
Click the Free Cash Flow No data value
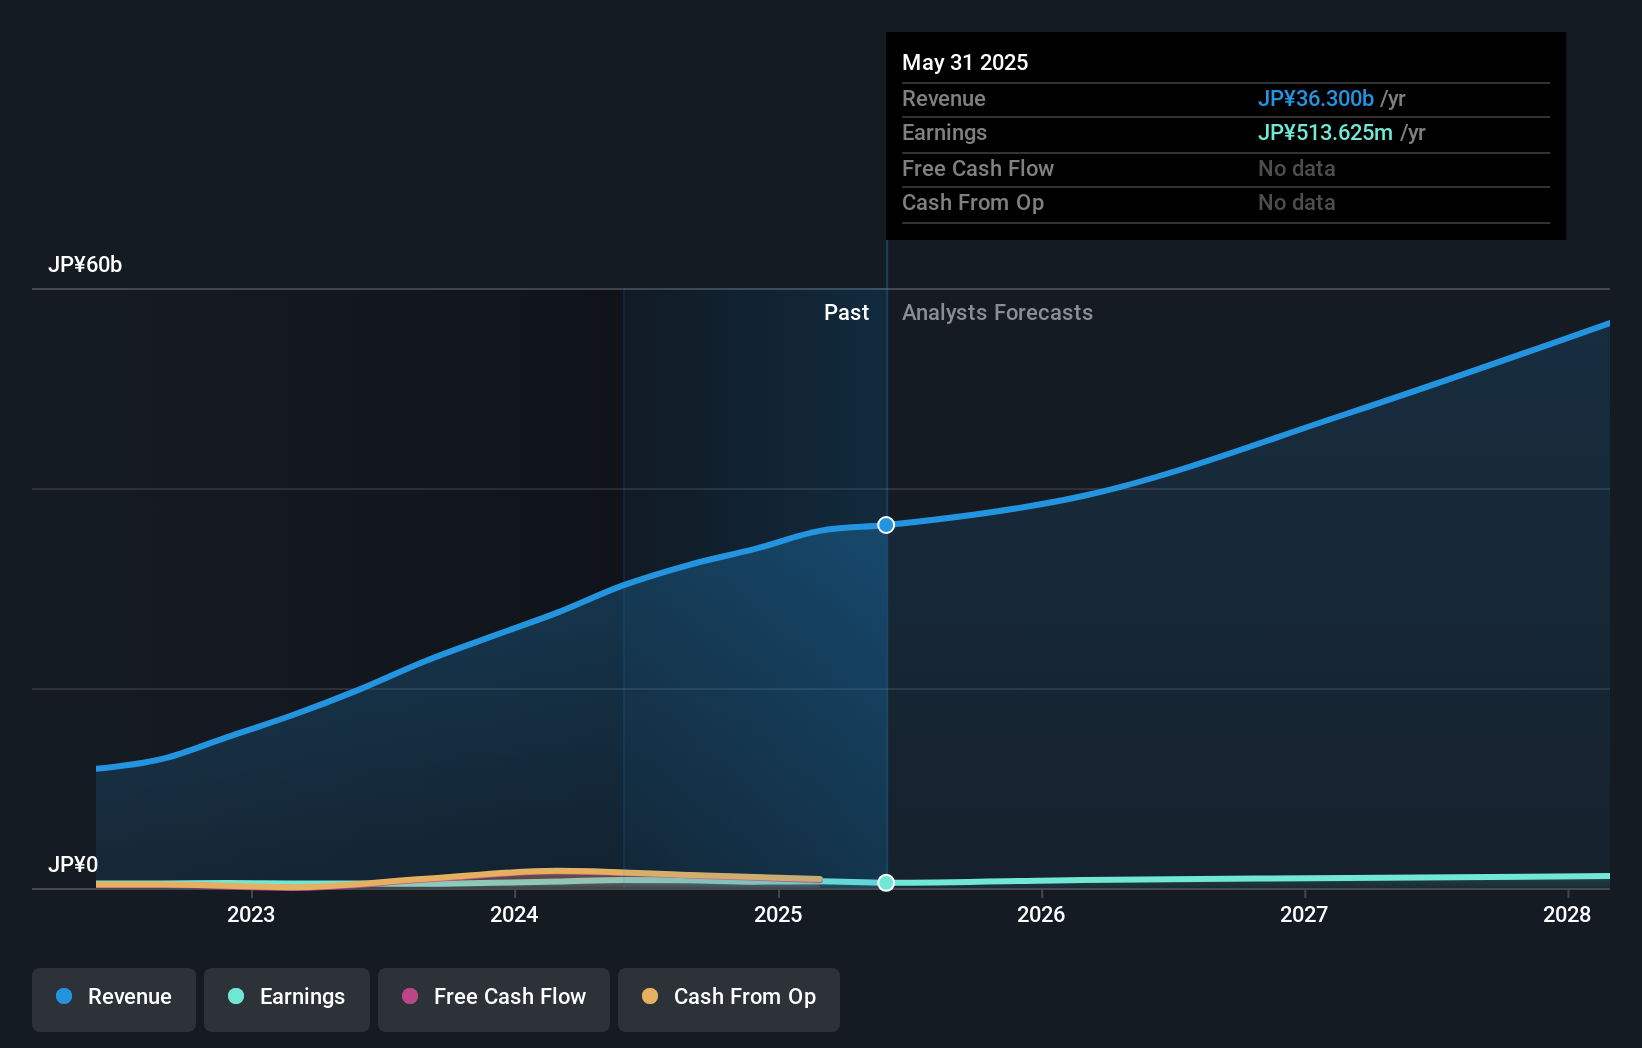1297,168
